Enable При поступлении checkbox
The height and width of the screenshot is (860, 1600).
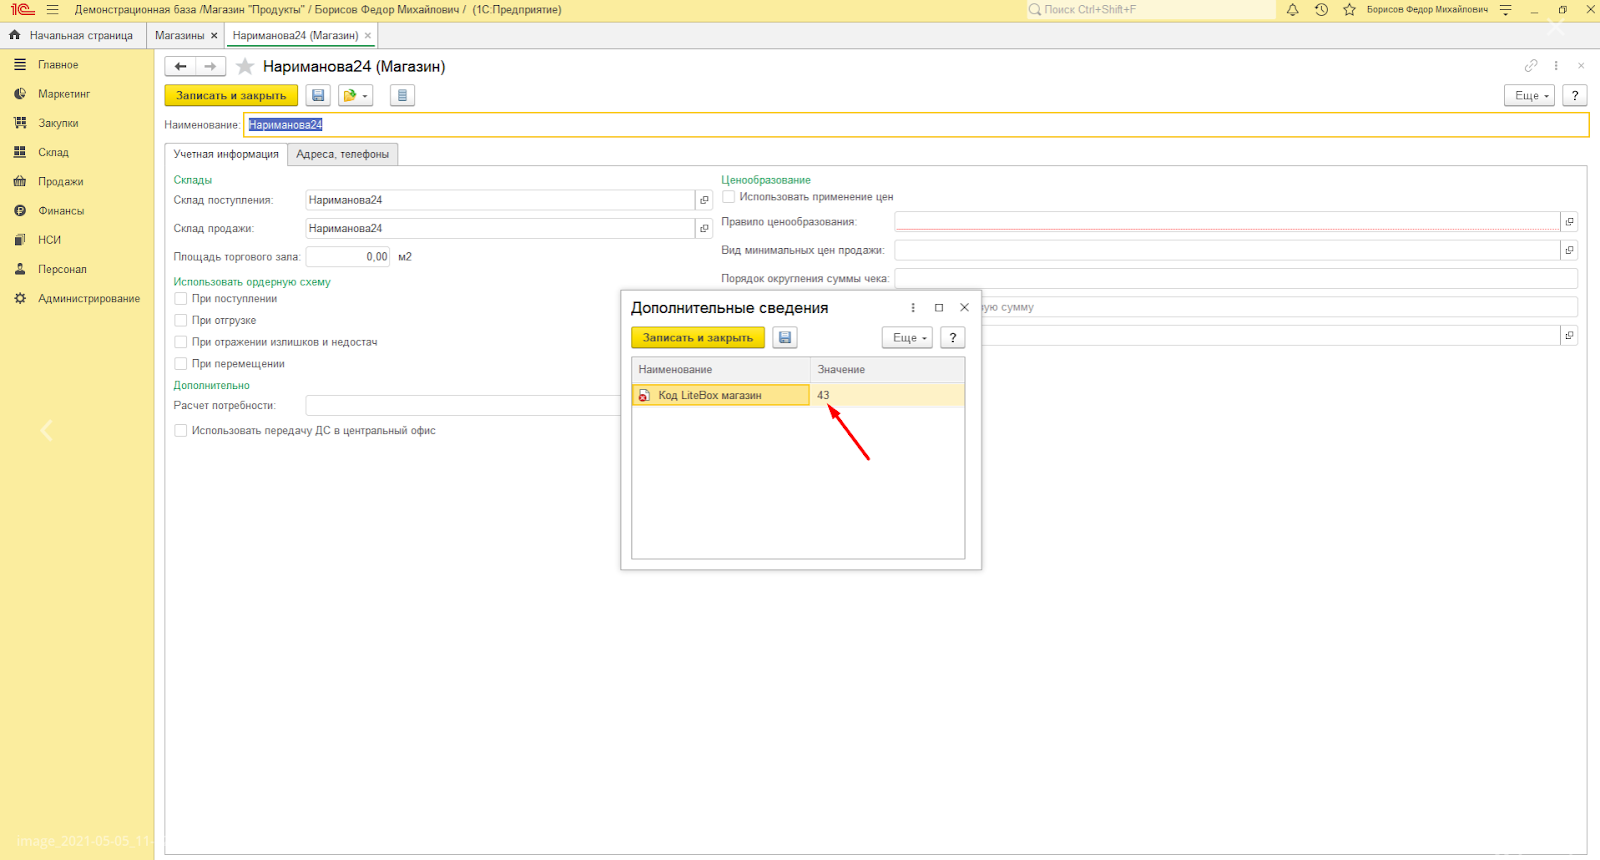click(x=181, y=299)
